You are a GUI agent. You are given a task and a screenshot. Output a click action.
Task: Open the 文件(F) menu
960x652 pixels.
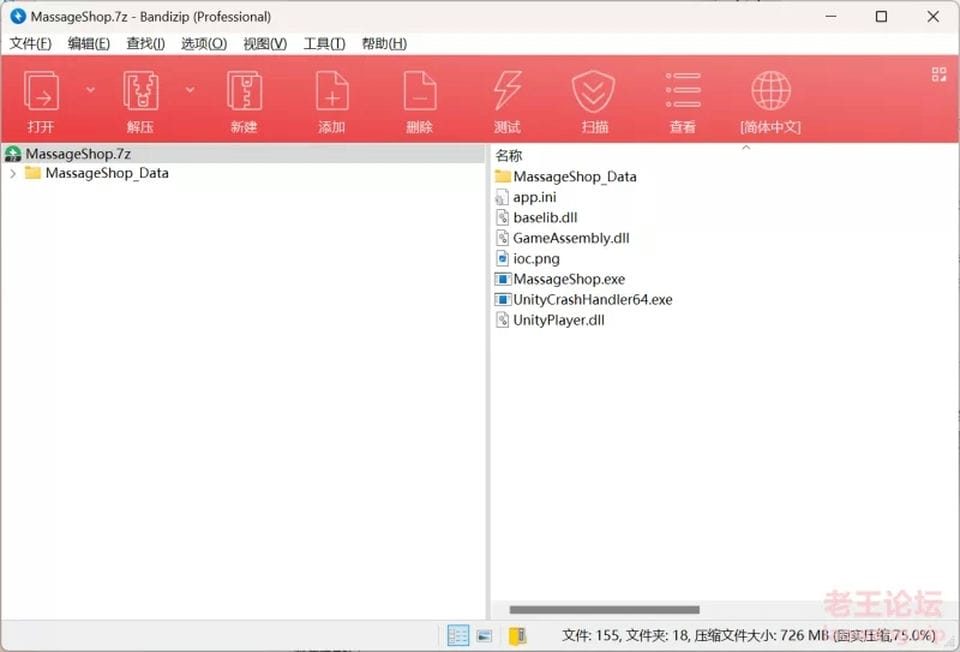[x=31, y=43]
